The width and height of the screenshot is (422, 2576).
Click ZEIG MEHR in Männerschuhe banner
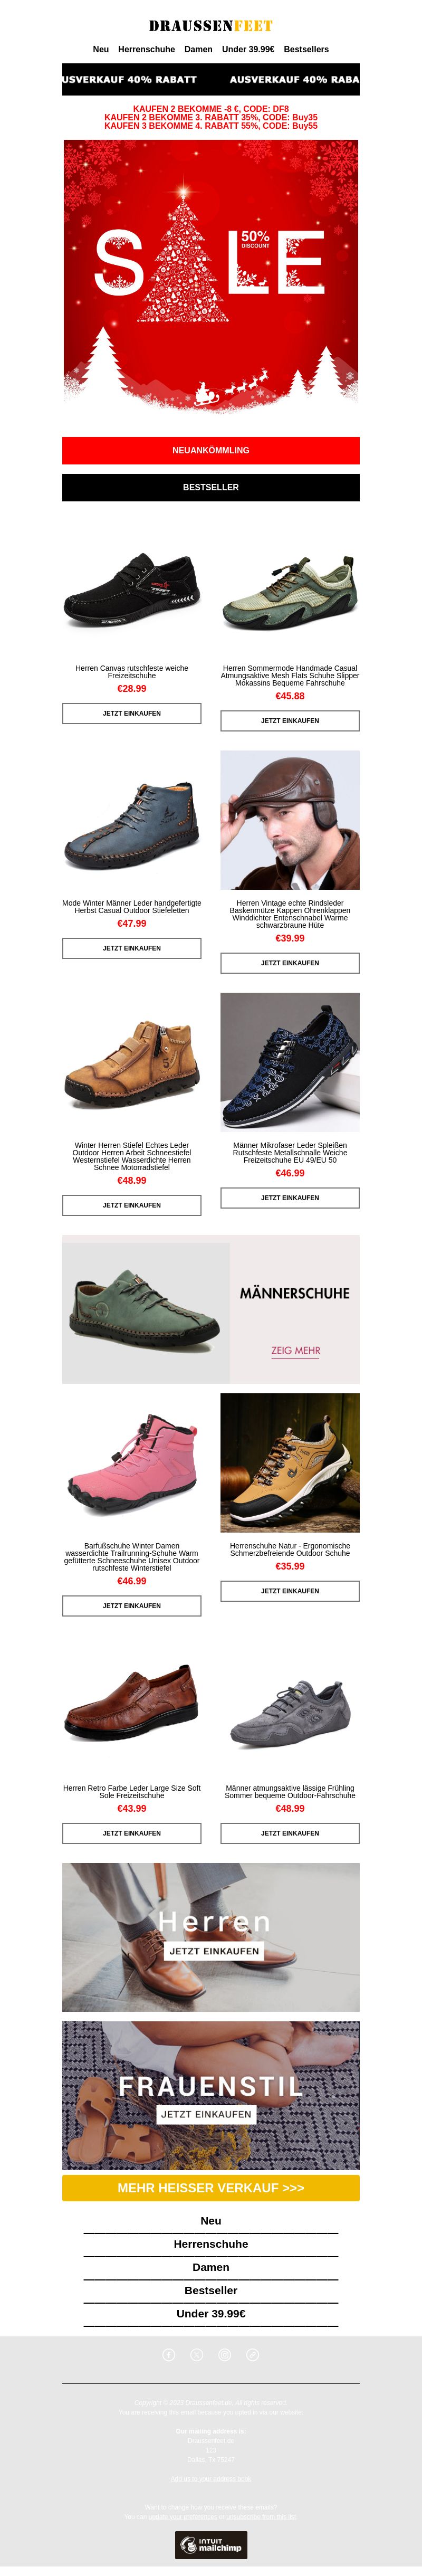tap(296, 1350)
